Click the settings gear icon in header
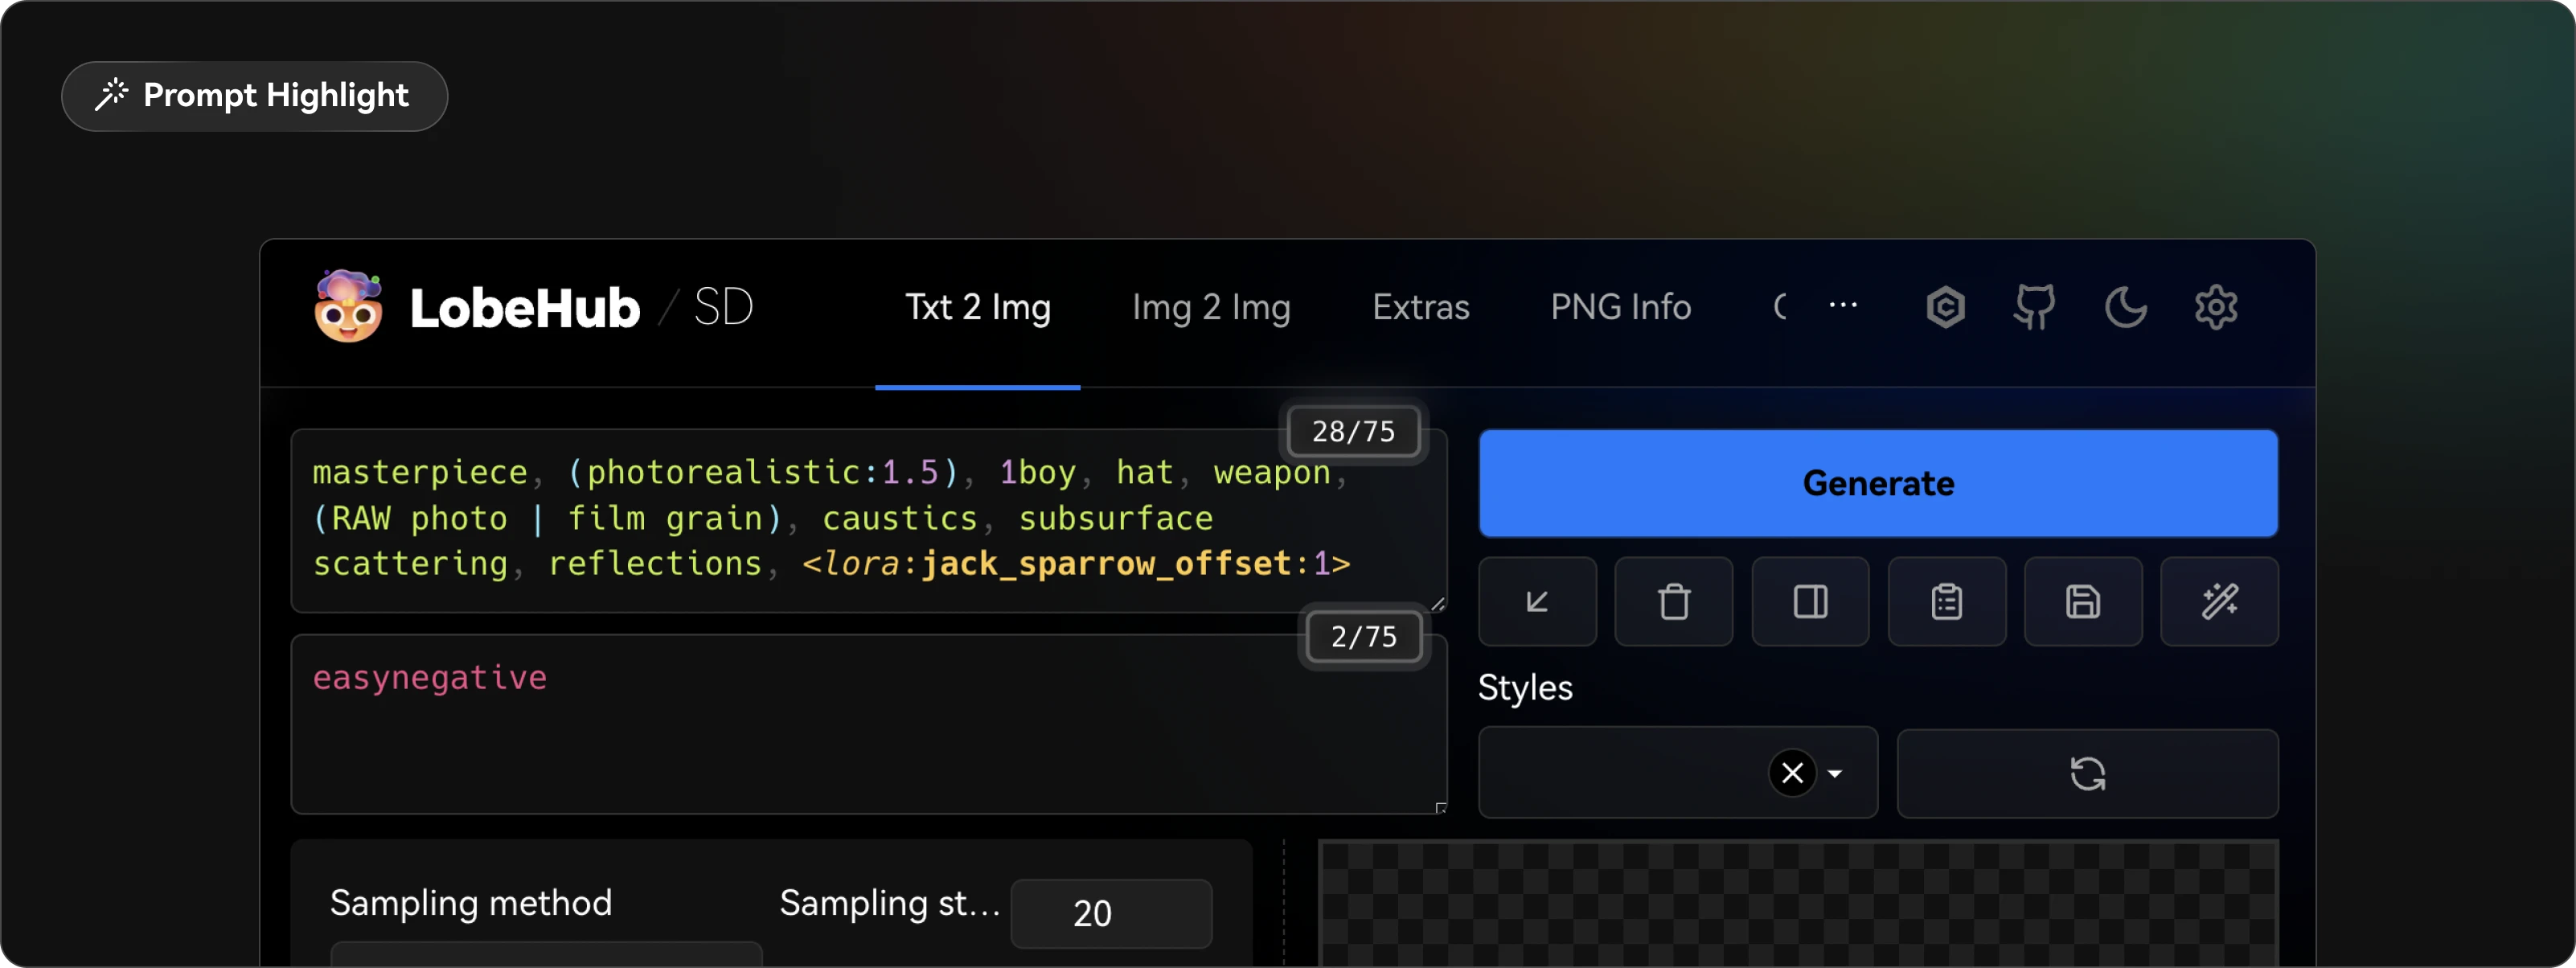The image size is (2576, 968). 2215,307
